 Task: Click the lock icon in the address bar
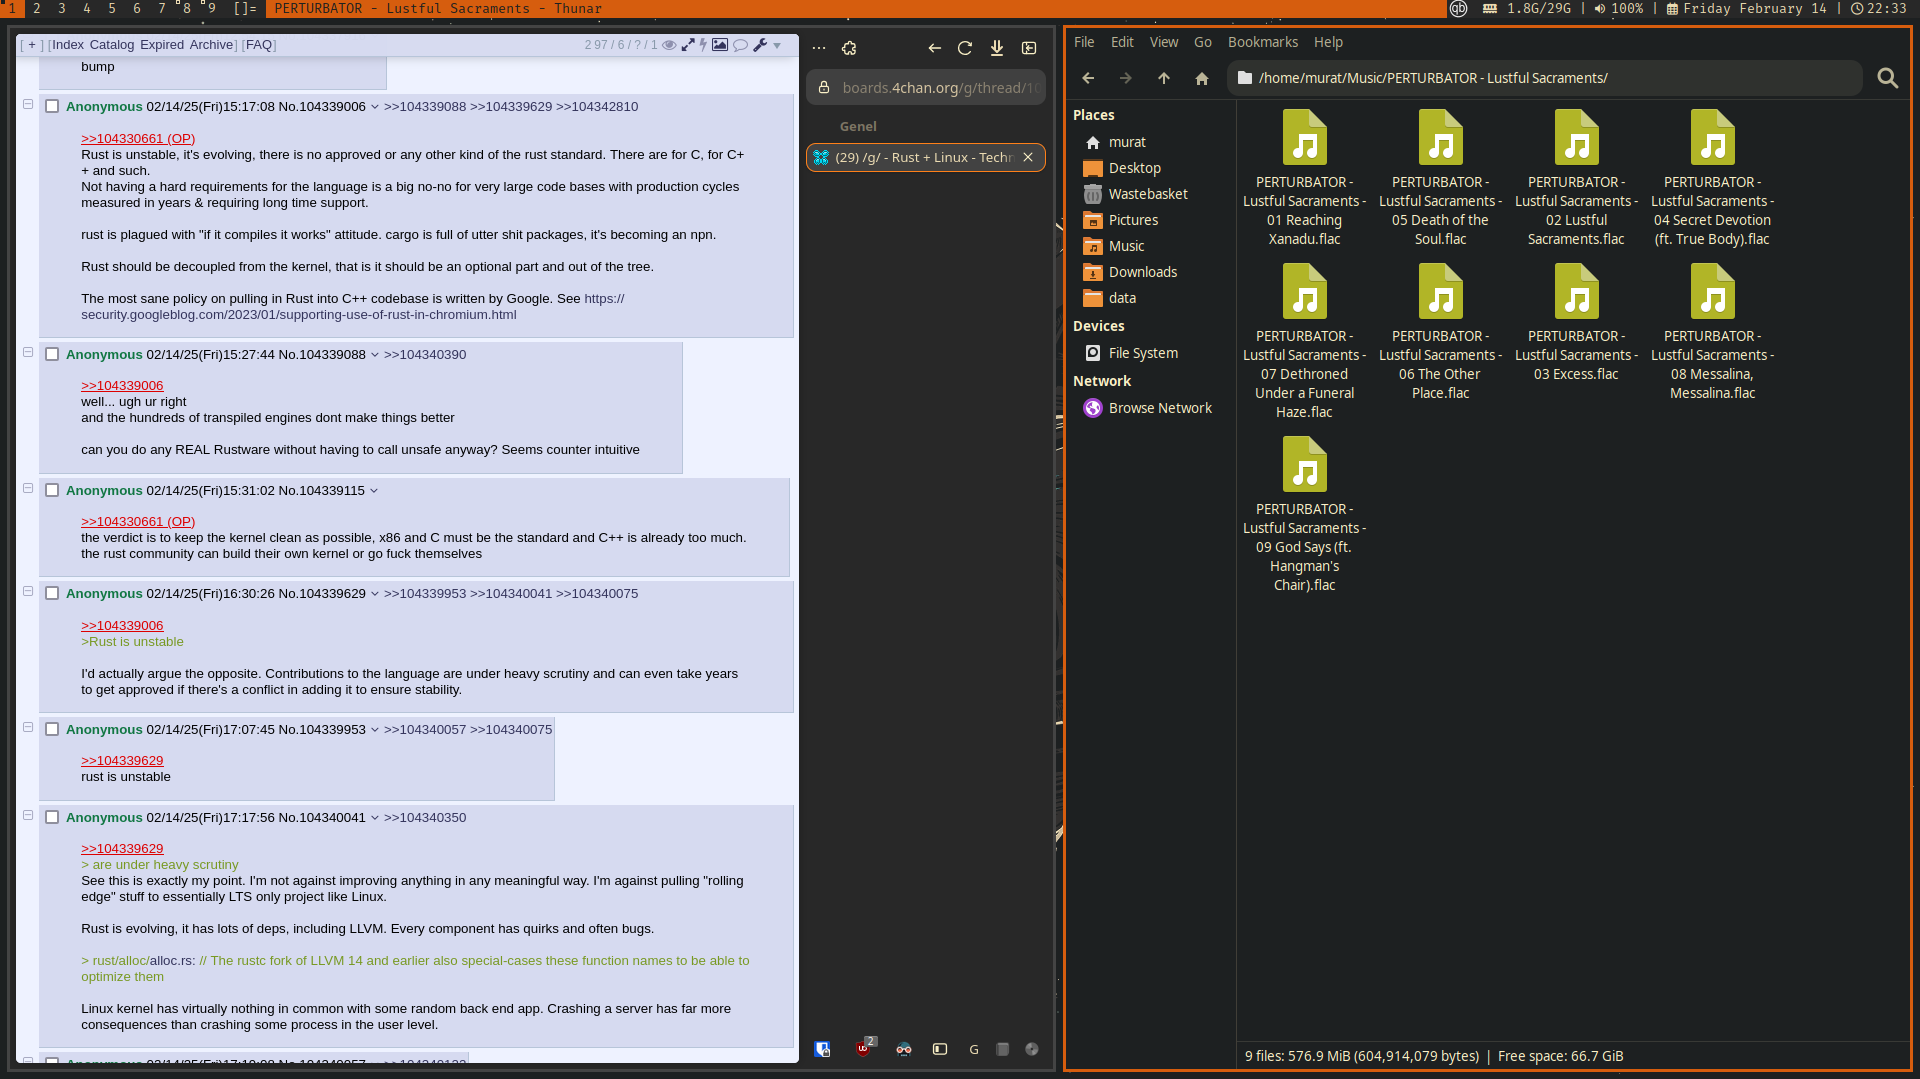[x=824, y=88]
